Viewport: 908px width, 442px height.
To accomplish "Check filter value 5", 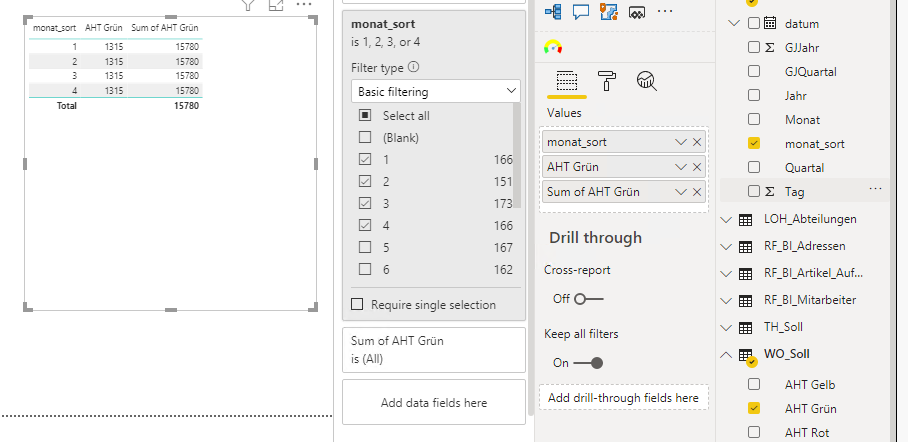I will click(365, 247).
